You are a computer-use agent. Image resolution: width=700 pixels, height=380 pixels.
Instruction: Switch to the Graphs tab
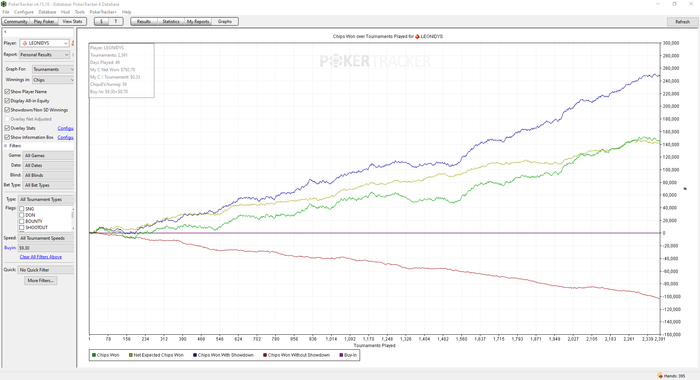click(225, 21)
